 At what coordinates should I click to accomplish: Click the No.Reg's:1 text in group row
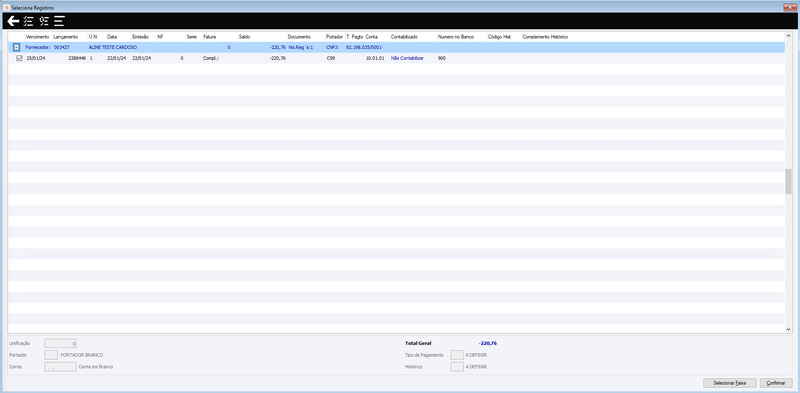[x=301, y=47]
